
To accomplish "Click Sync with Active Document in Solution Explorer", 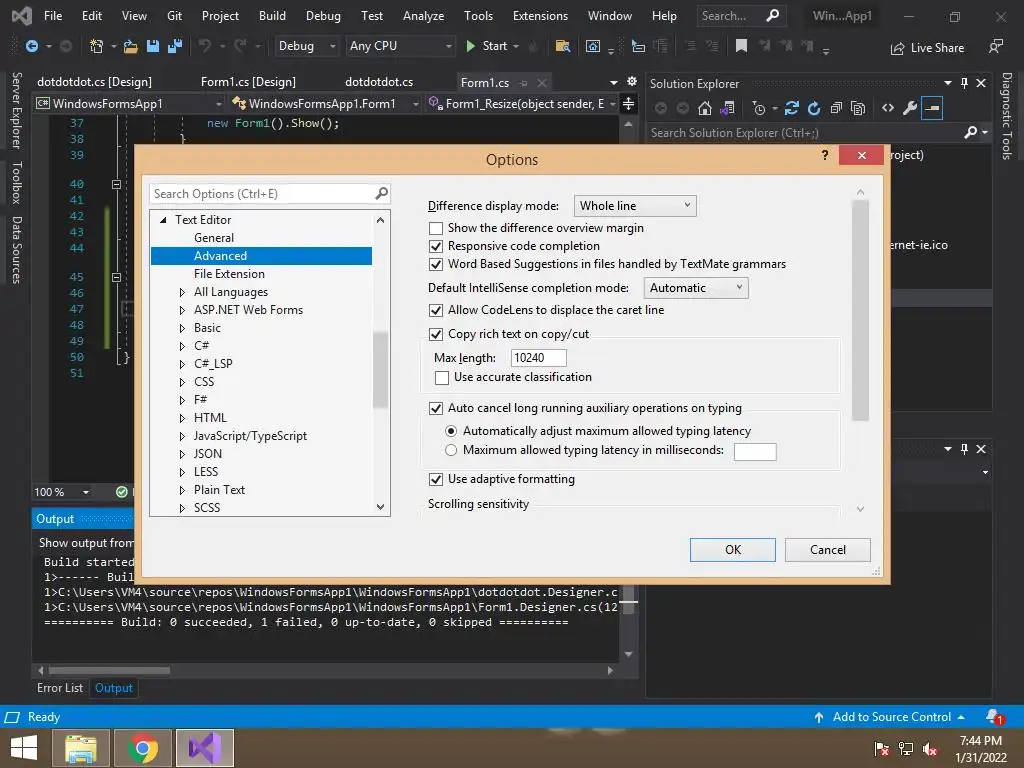I will click(792, 108).
